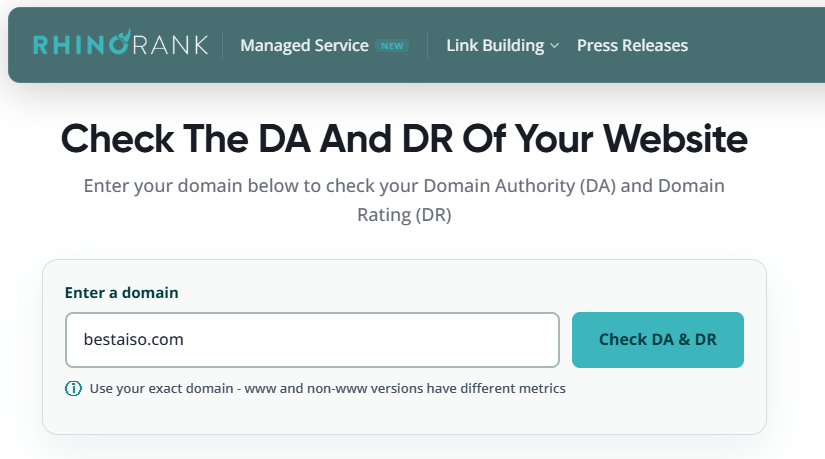Click the 'Use your exact domain' hint text
Viewport: 825px width, 459px height.
327,388
